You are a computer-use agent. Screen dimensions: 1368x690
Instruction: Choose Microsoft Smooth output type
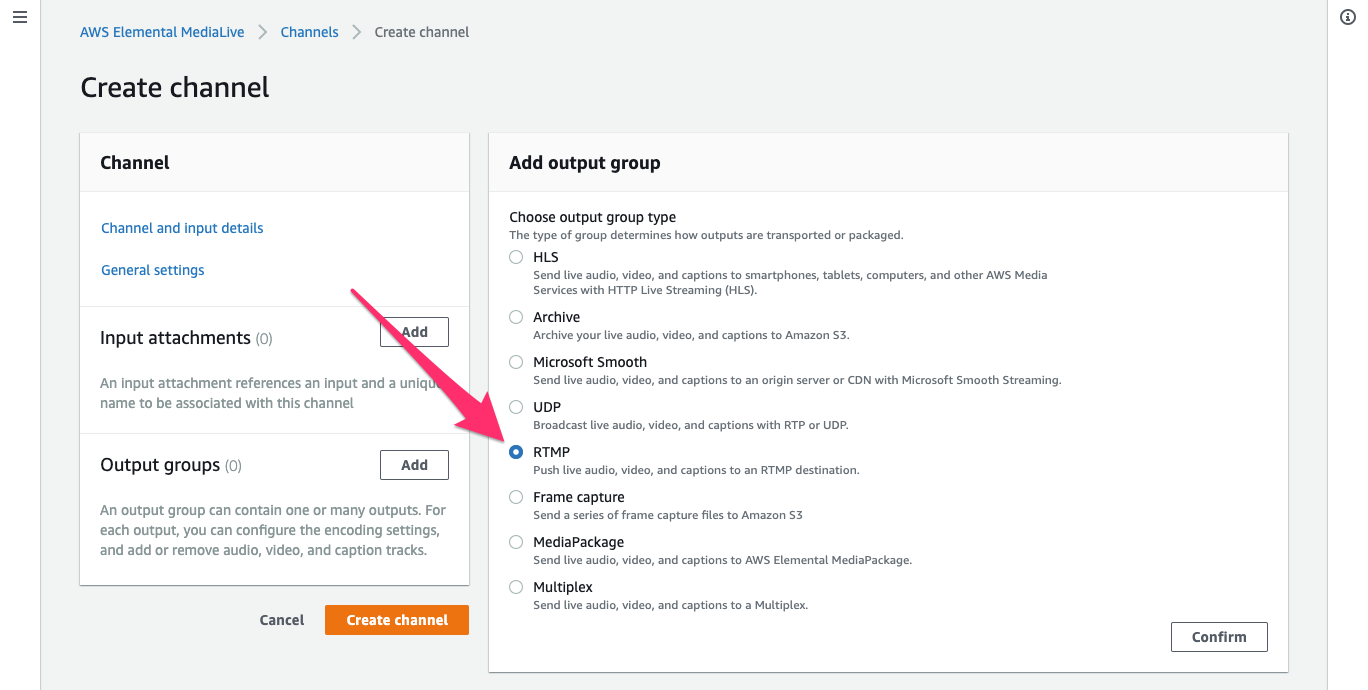[516, 362]
